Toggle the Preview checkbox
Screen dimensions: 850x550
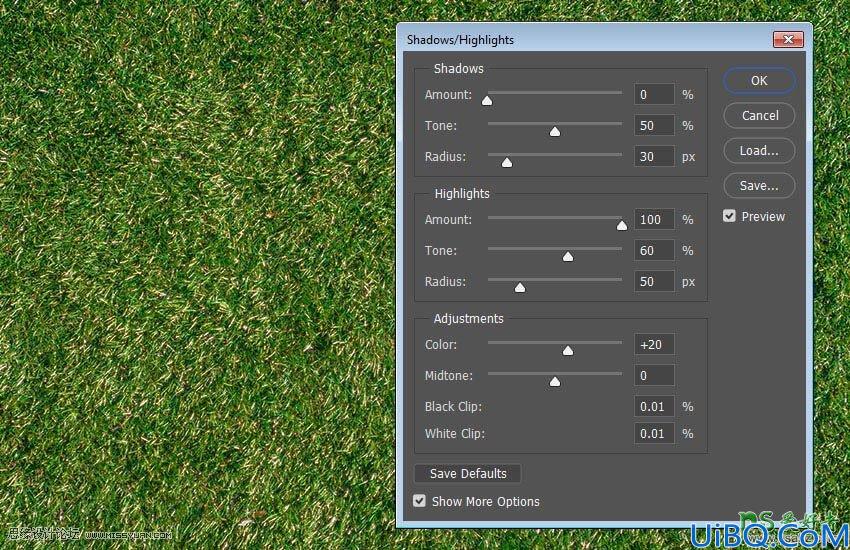point(729,216)
